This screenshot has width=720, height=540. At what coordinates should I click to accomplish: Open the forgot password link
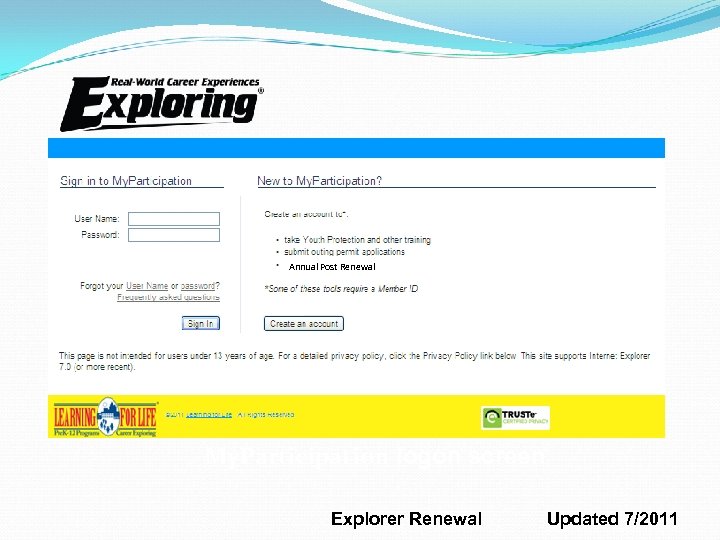[x=198, y=286]
